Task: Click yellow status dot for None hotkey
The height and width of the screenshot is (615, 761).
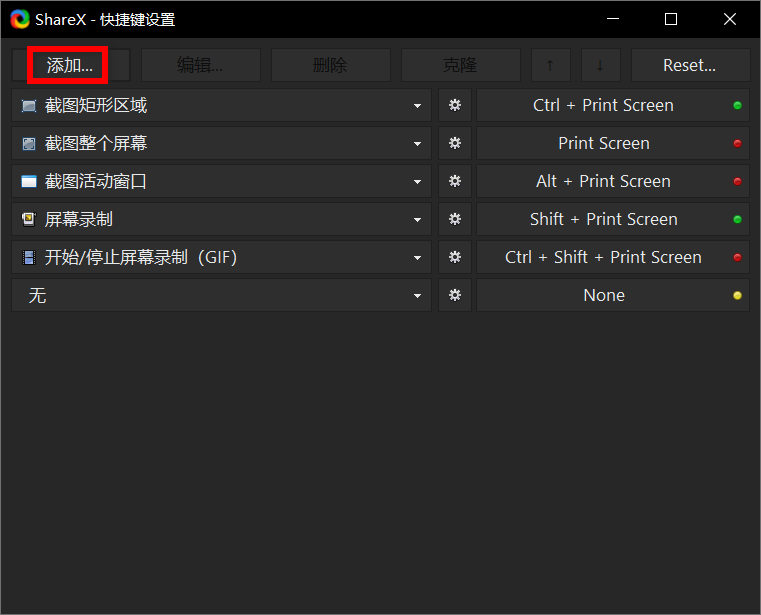Action: pyautogui.click(x=737, y=295)
